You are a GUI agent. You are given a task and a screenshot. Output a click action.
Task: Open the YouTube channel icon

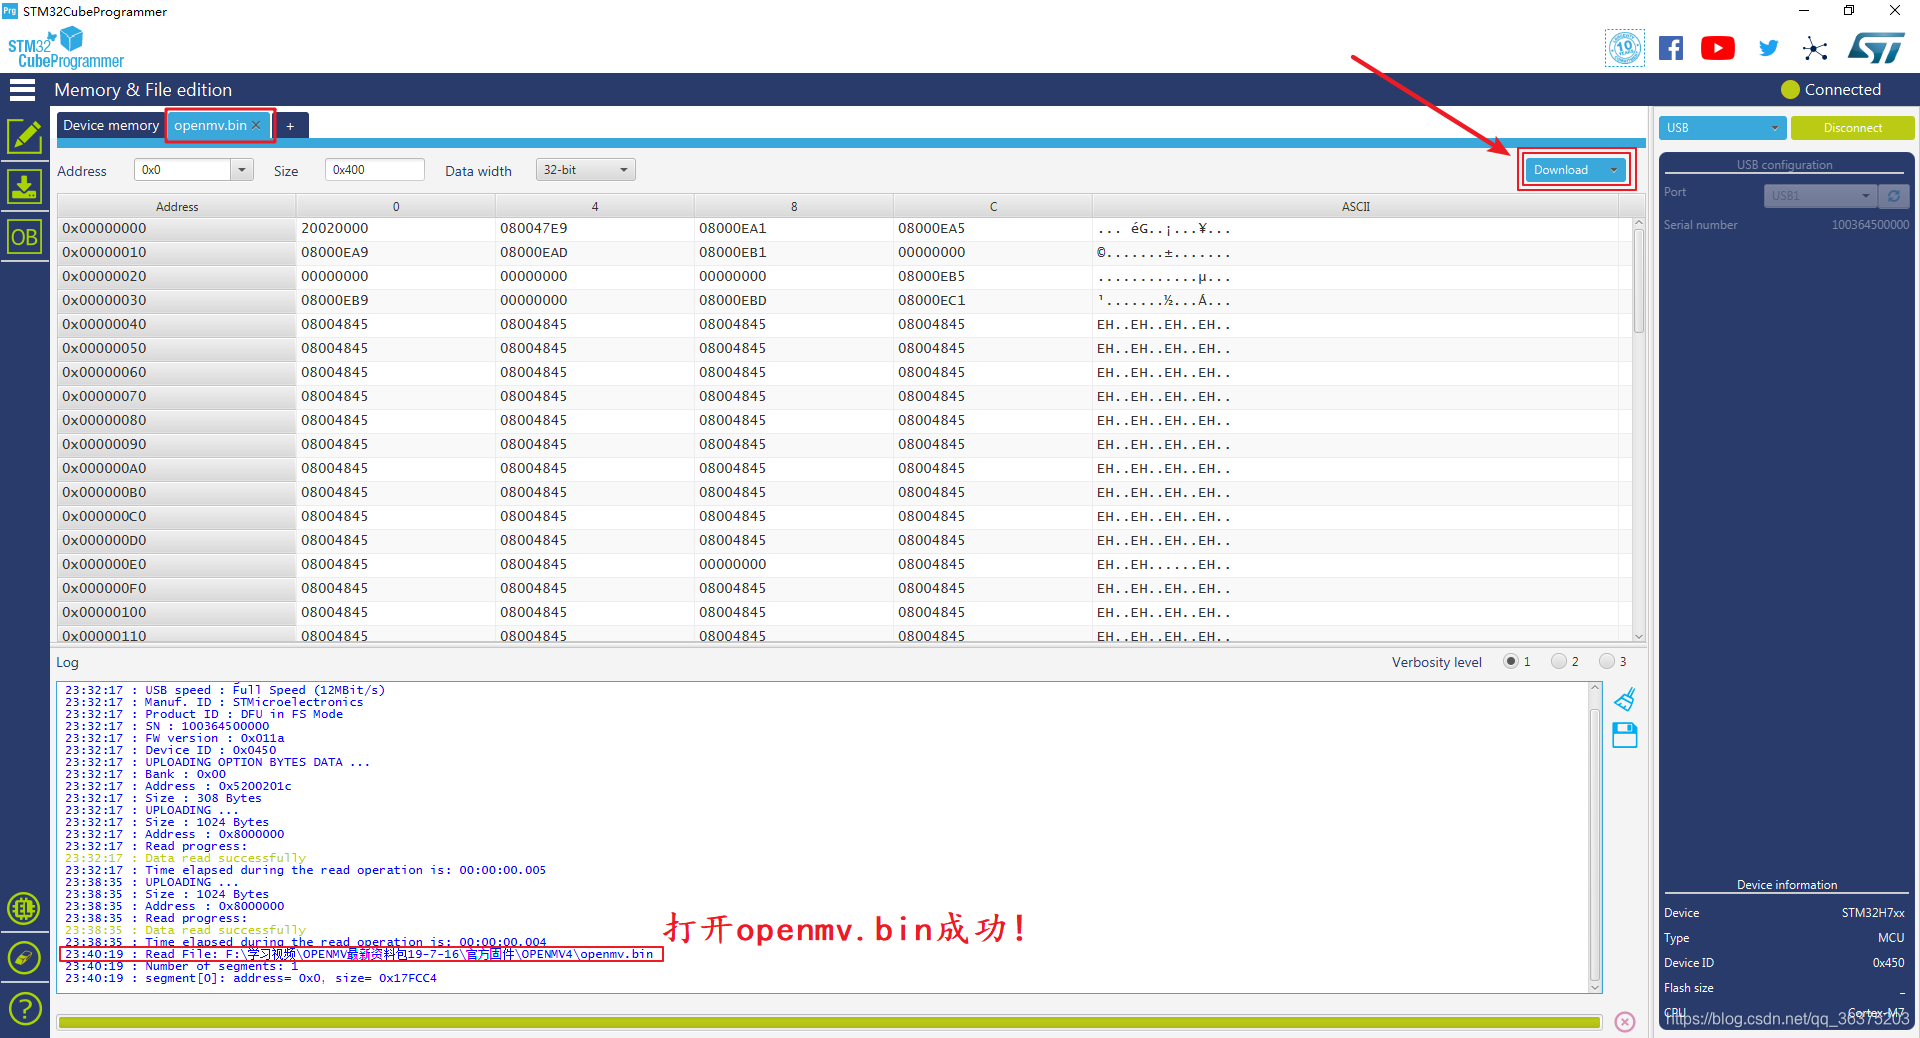(x=1718, y=47)
